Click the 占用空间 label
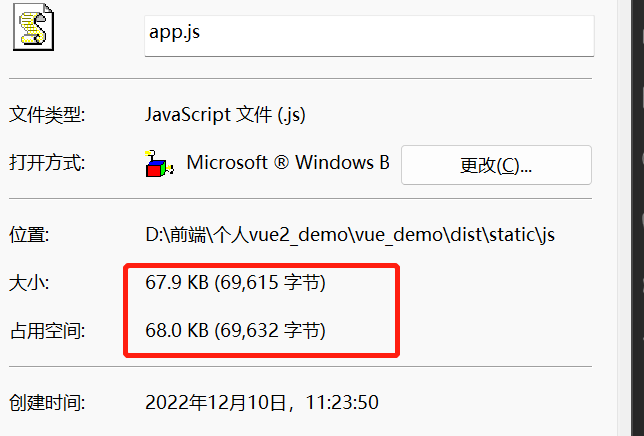644x436 pixels. tap(47, 331)
